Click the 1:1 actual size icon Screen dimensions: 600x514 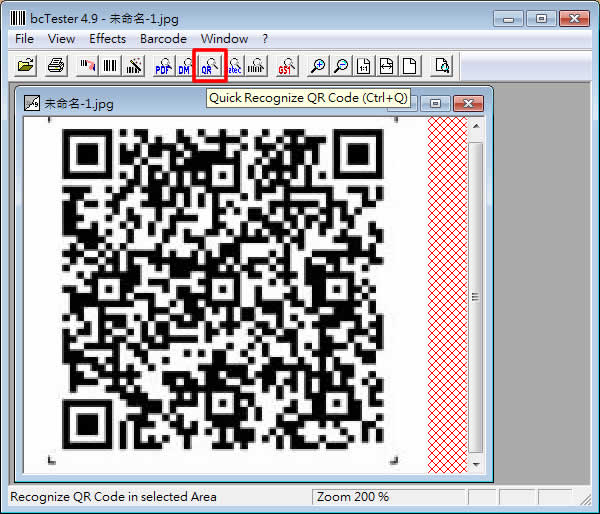point(364,66)
